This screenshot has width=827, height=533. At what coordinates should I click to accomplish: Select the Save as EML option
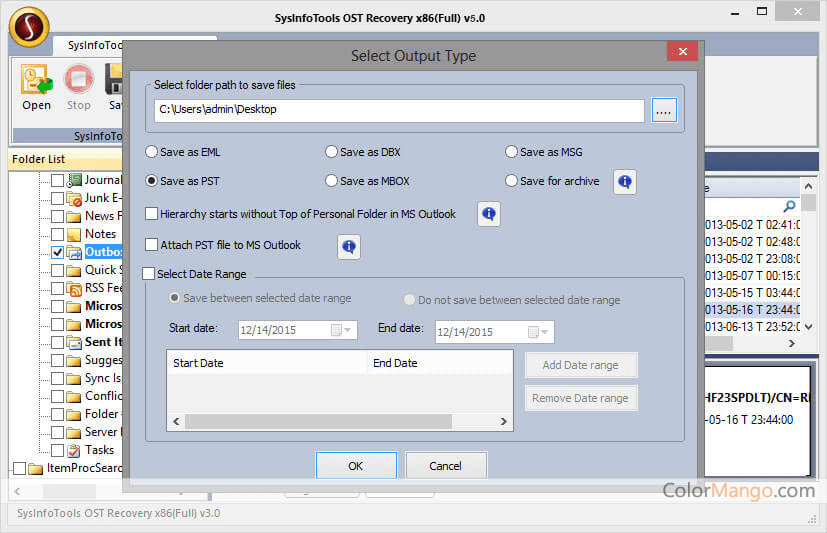152,152
